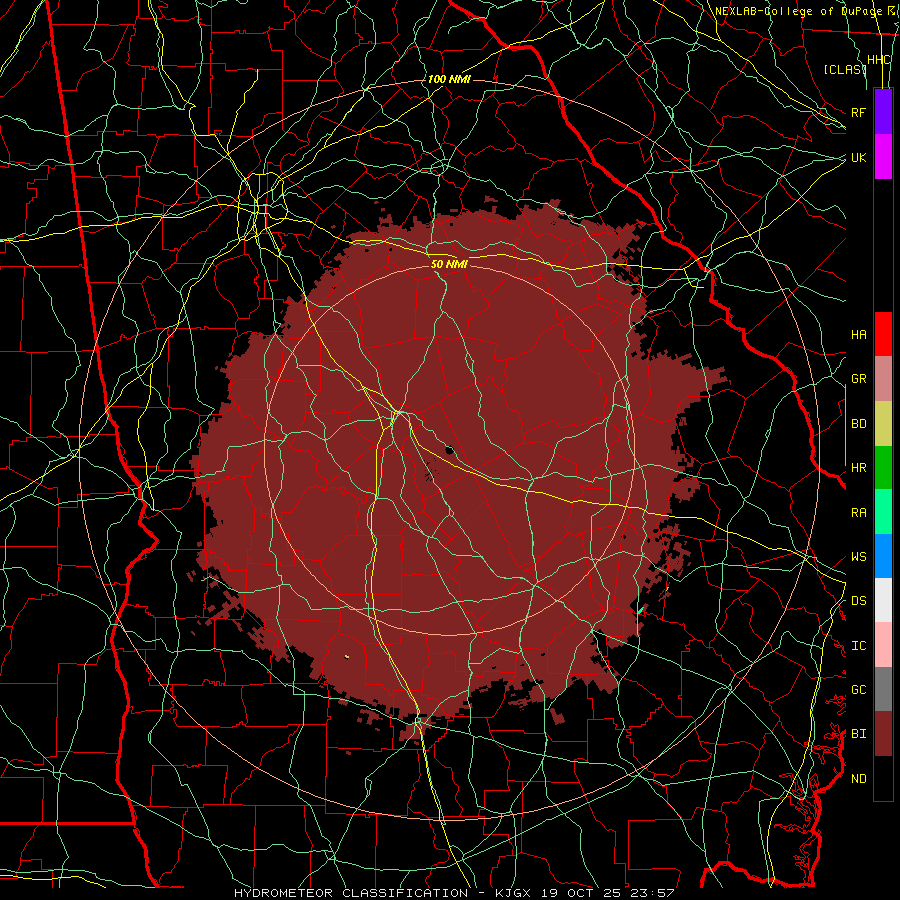Click the "NEXLAB-College of DuPage" credit text
900x900 pixels.
(798, 11)
